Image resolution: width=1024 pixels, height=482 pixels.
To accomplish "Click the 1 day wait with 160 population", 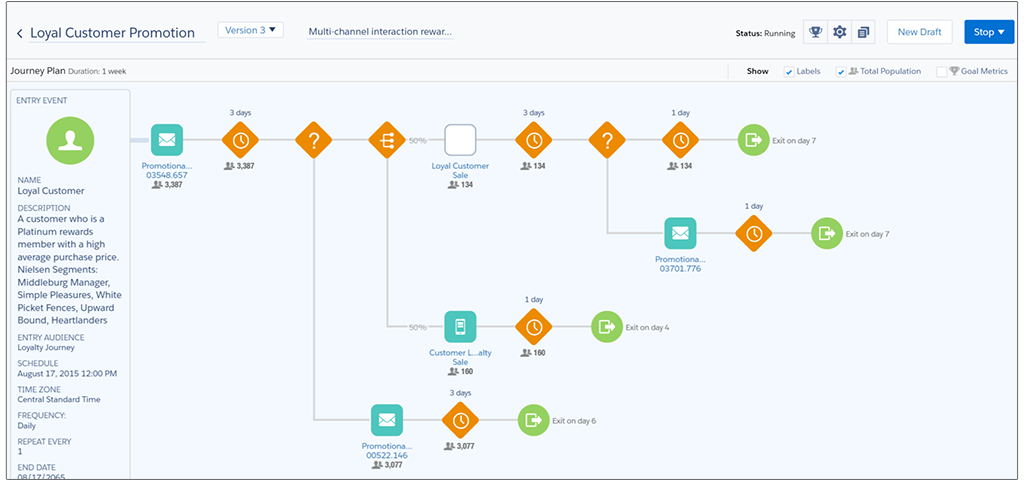I will pos(534,327).
